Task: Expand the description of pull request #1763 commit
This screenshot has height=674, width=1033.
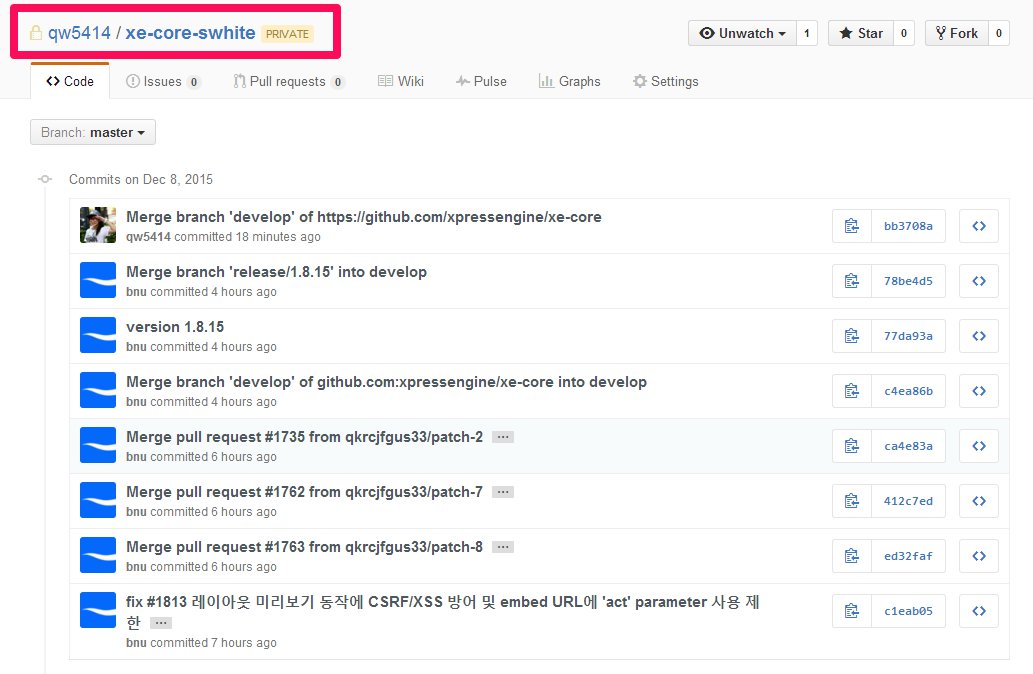Action: (503, 547)
